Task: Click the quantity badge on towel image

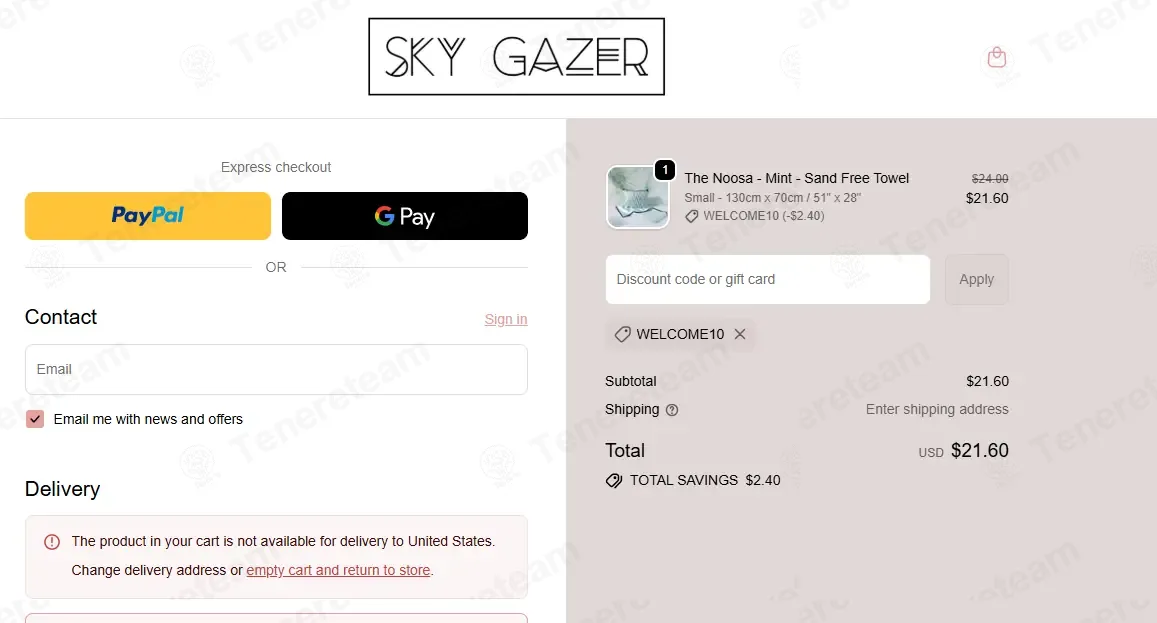Action: coord(665,170)
